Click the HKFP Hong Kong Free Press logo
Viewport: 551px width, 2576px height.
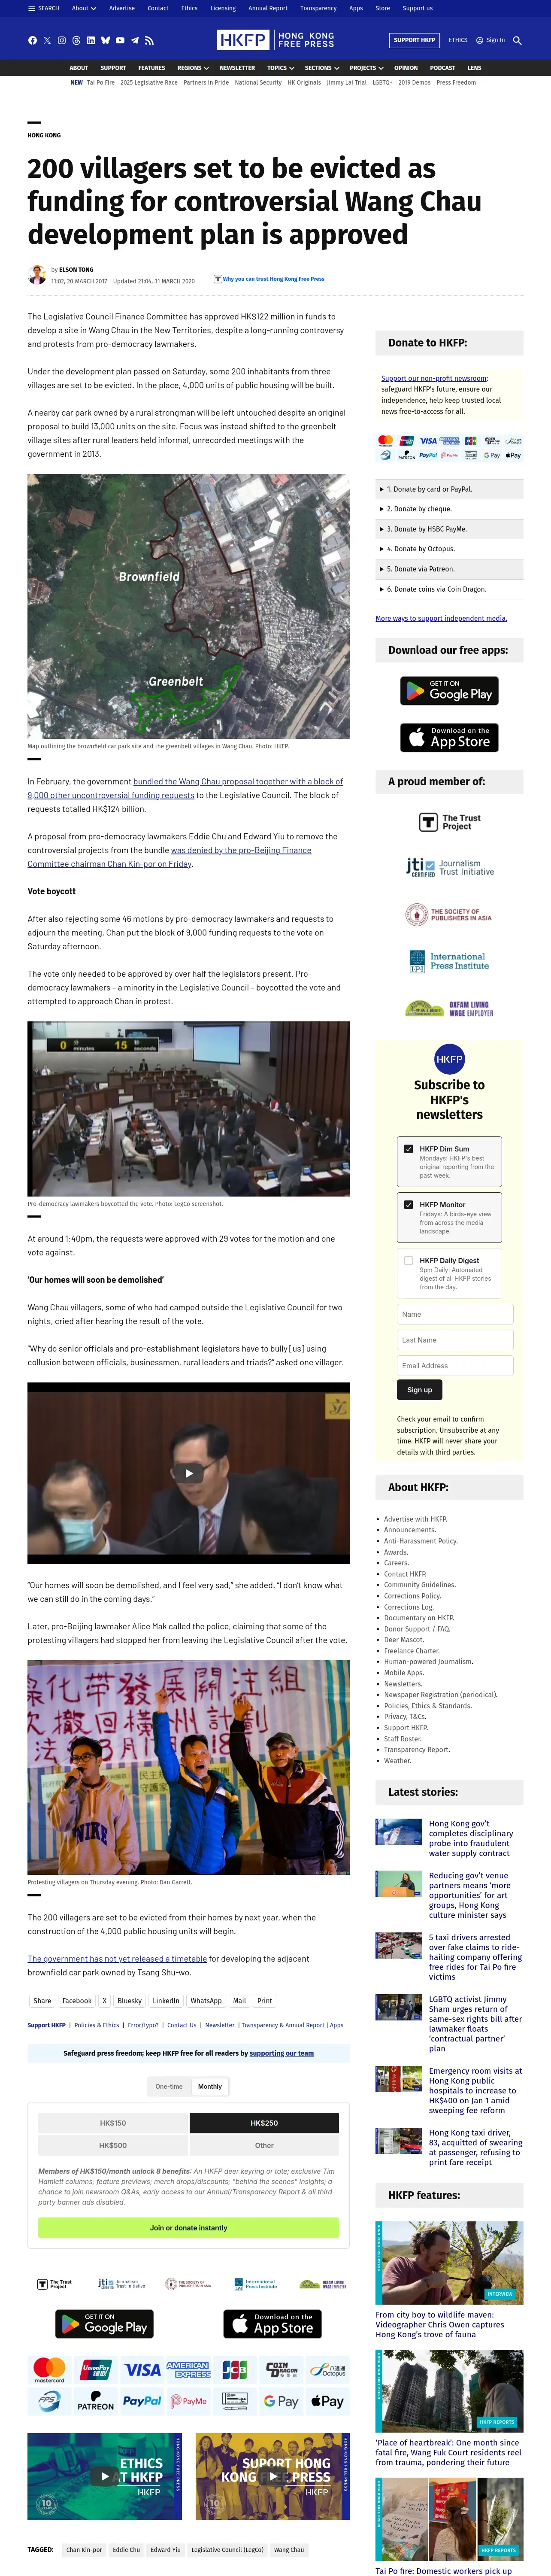pos(275,40)
